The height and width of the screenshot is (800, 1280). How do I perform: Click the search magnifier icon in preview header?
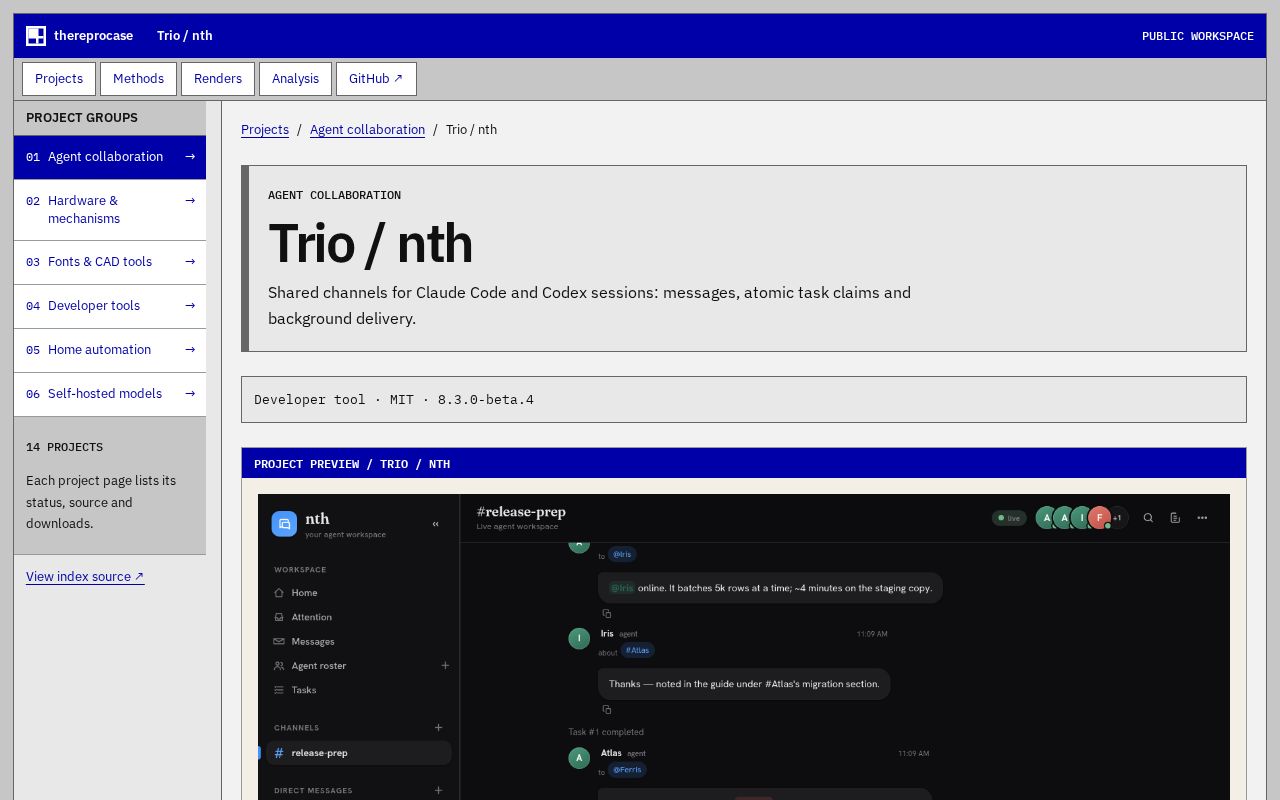click(1148, 518)
